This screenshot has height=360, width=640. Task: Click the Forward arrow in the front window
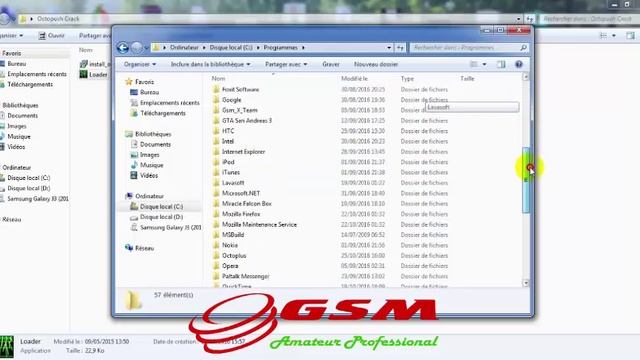click(137, 48)
